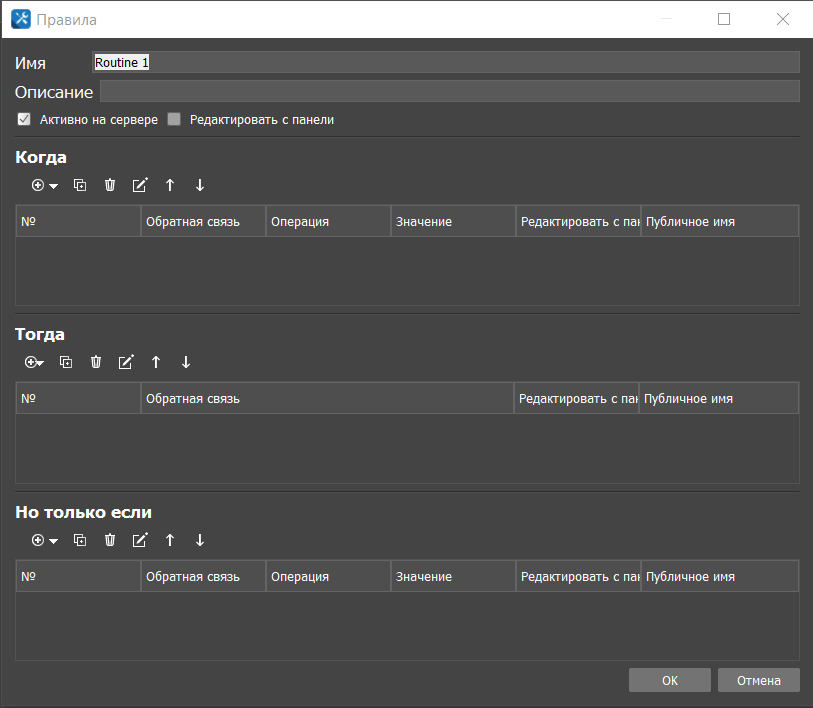Edit selected condition in Когда section
This screenshot has width=813, height=708.
[140, 185]
